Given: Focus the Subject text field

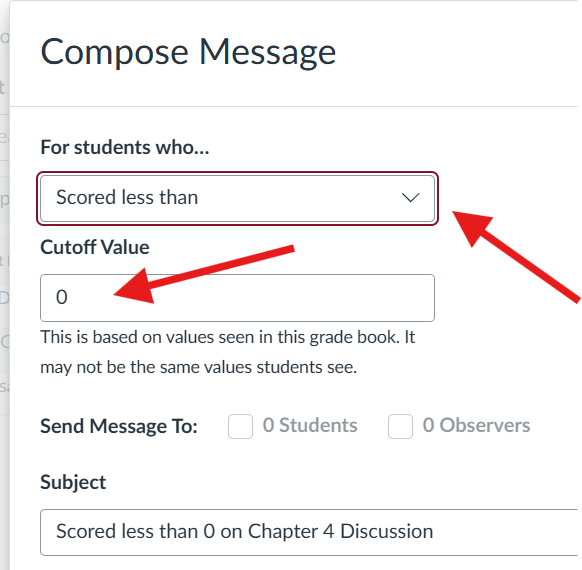Looking at the screenshot, I should coord(309,532).
